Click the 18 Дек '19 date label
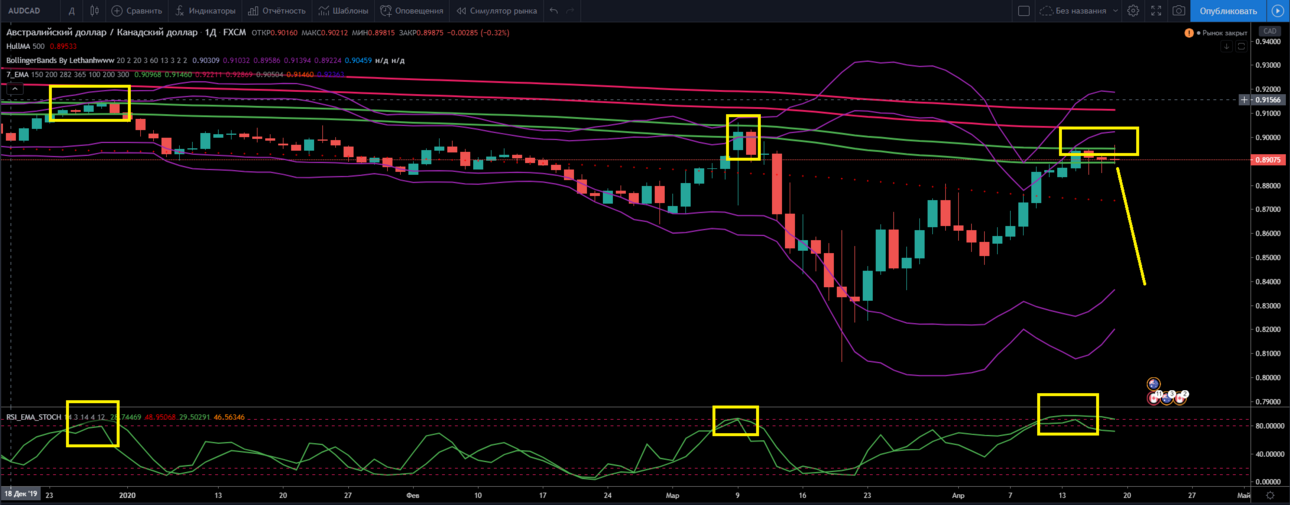The width and height of the screenshot is (1290, 505). [x=19, y=494]
